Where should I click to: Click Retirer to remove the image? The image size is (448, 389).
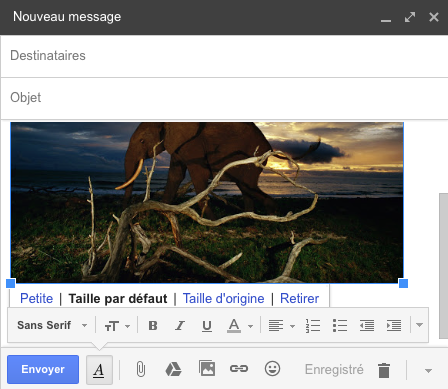(x=299, y=299)
